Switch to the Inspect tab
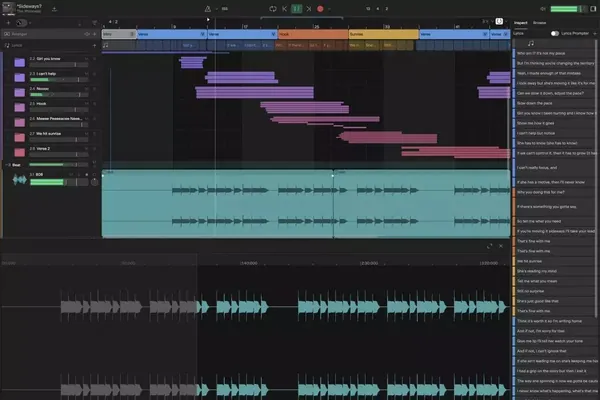Image resolution: width=600 pixels, height=400 pixels. pyautogui.click(x=520, y=23)
